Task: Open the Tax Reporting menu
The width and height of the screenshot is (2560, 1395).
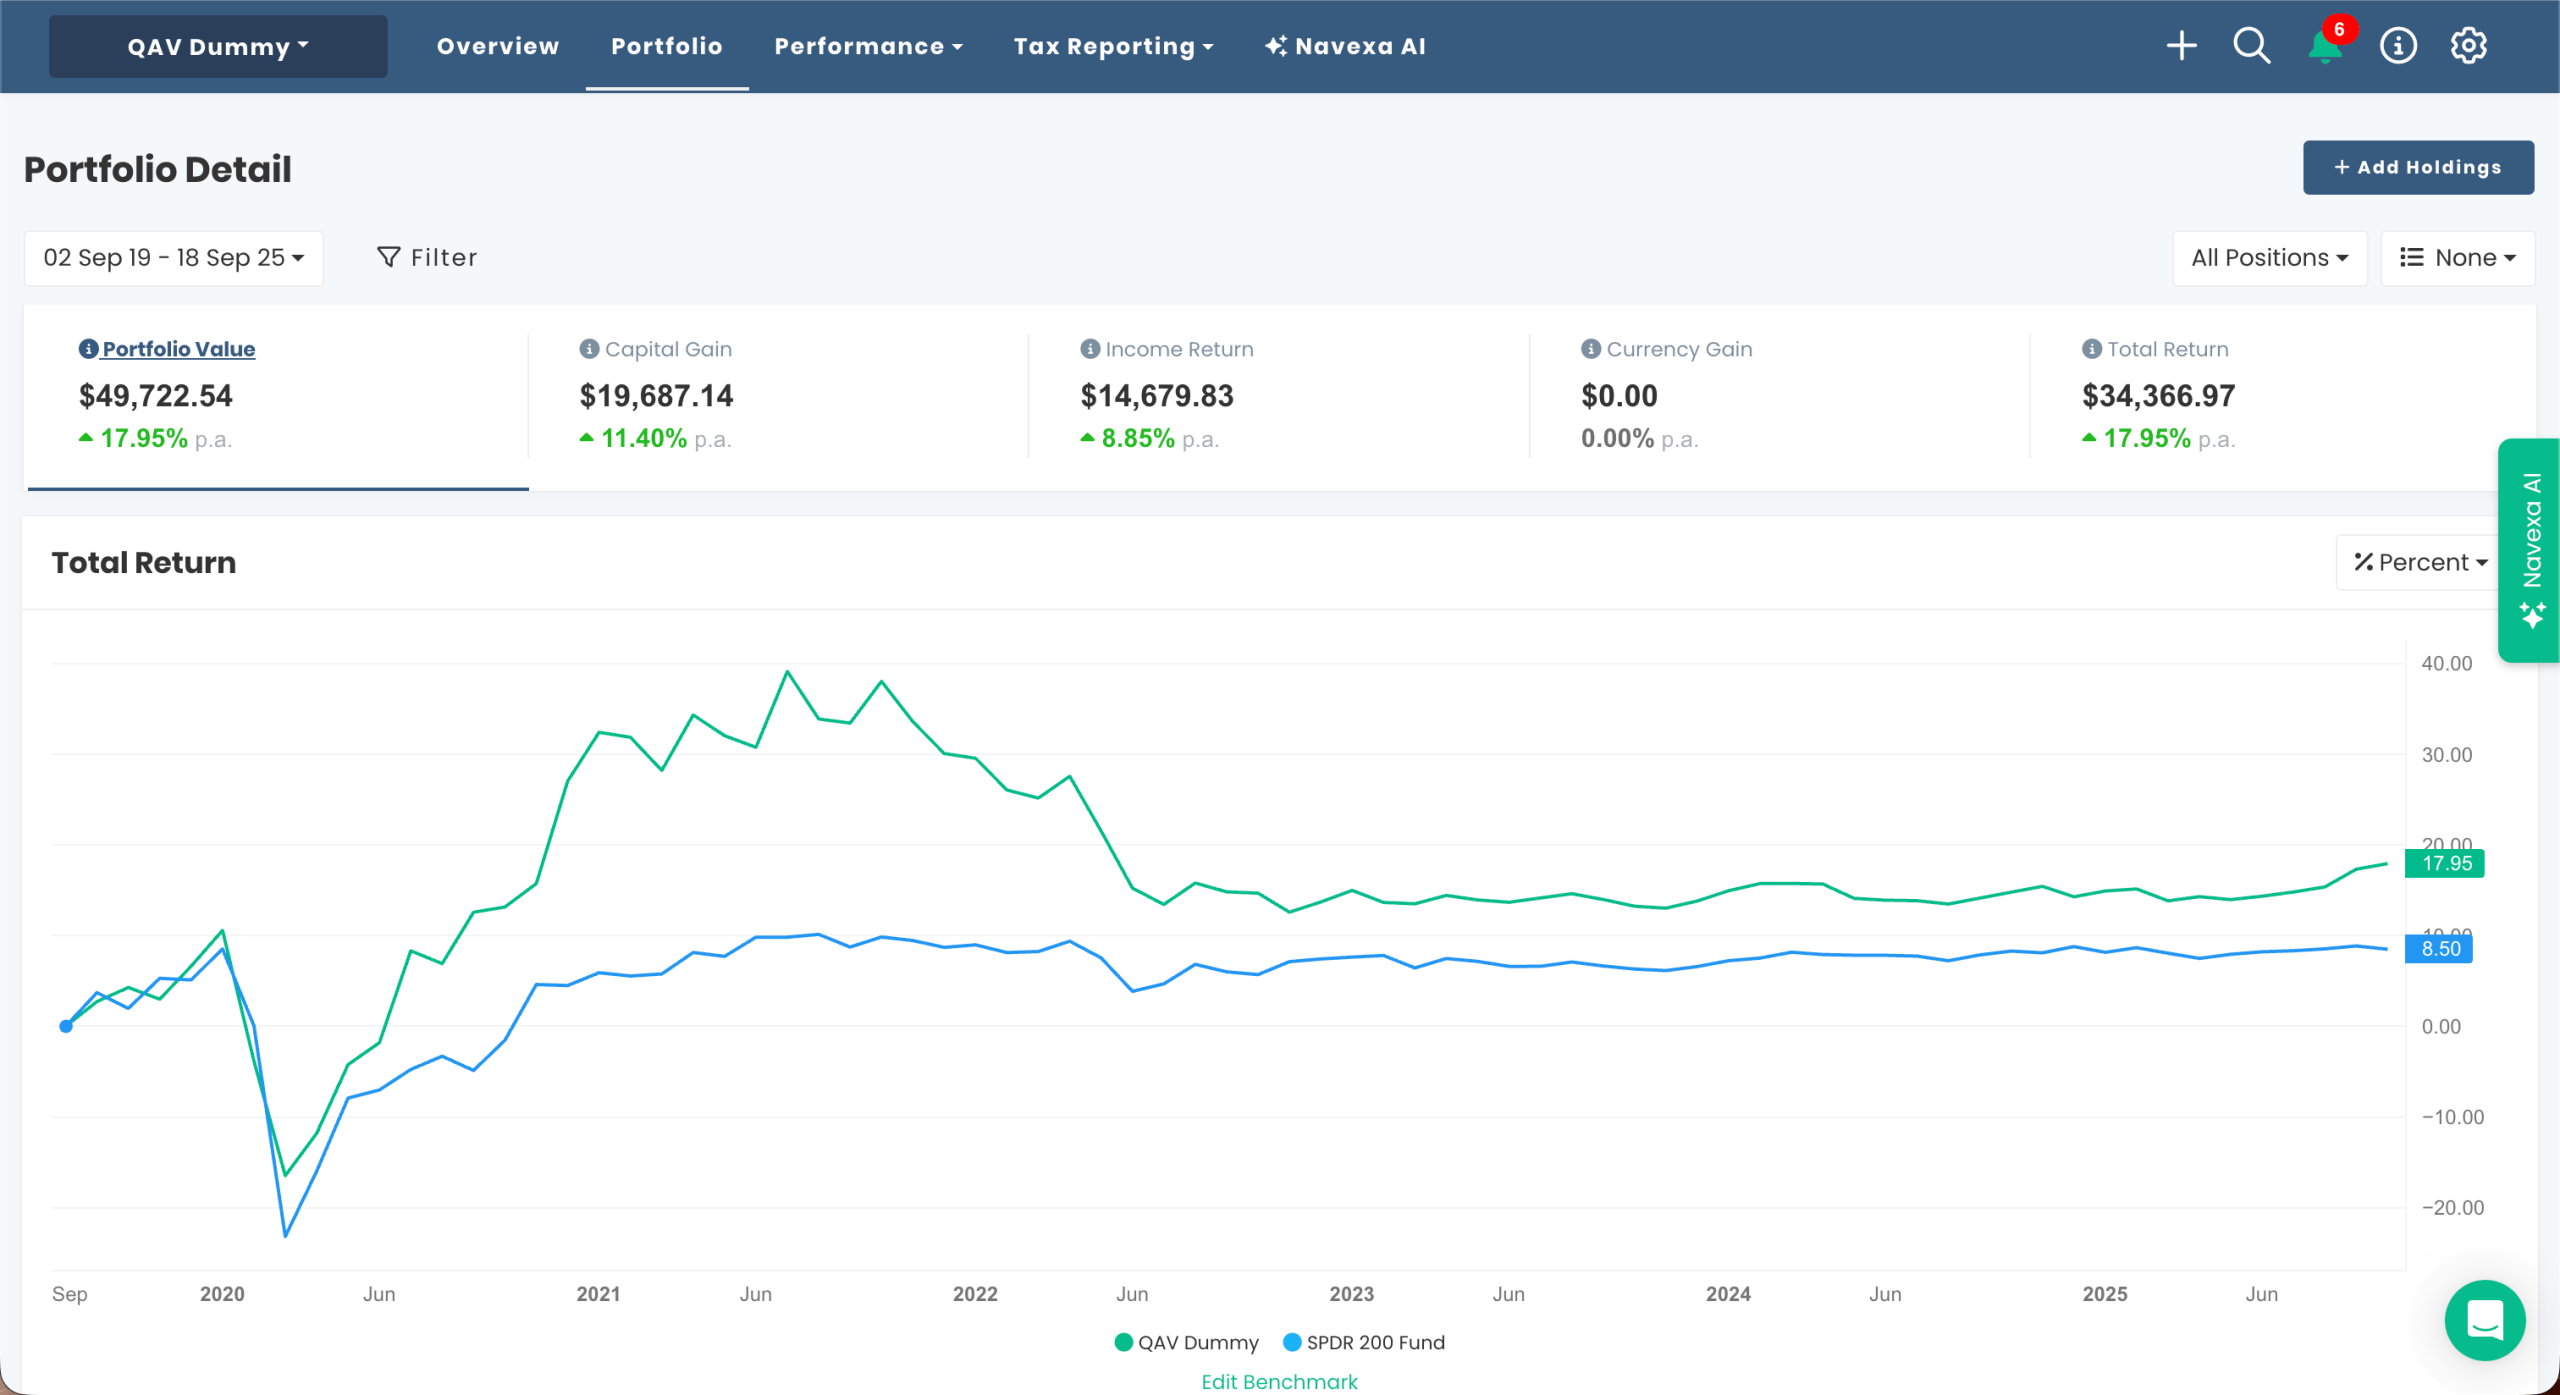Action: coord(1113,46)
